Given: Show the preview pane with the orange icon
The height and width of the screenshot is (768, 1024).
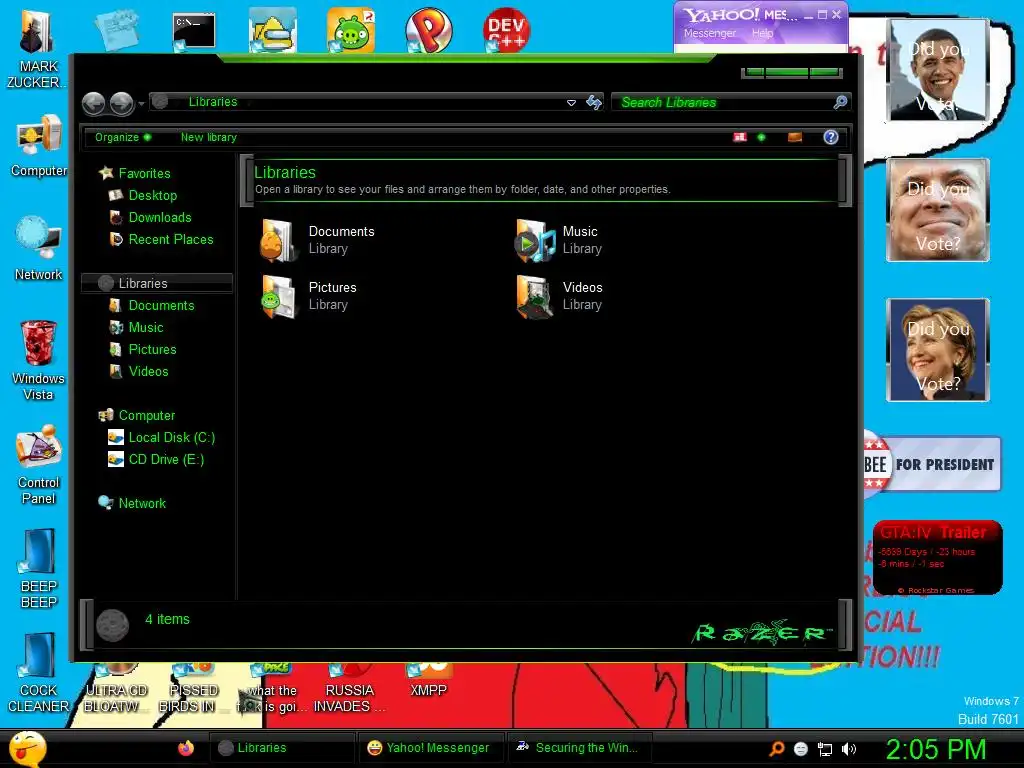Looking at the screenshot, I should click(x=795, y=137).
